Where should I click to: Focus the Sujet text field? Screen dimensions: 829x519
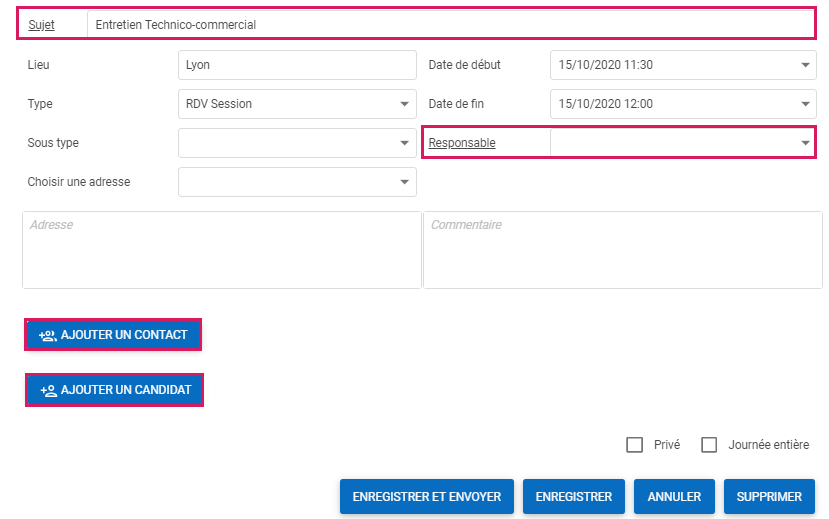click(x=448, y=25)
